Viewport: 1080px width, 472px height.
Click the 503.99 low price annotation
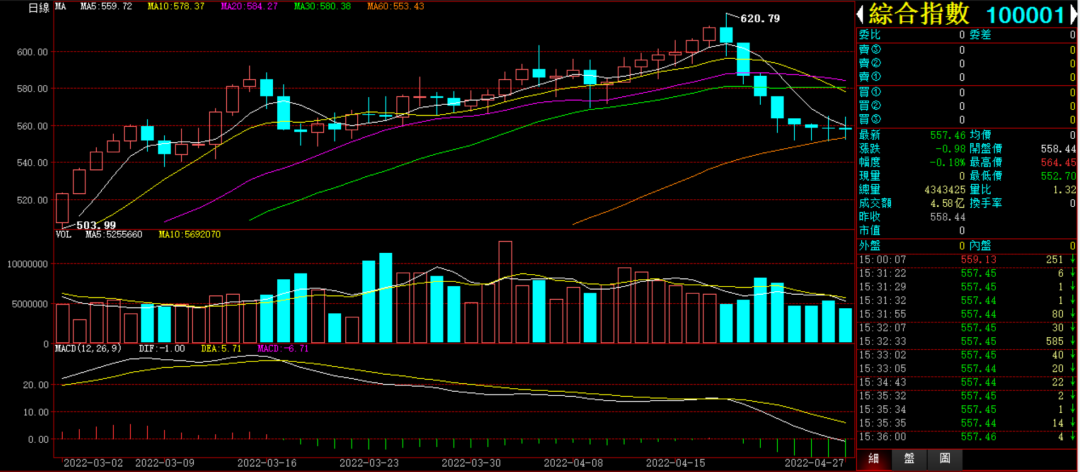(x=96, y=225)
